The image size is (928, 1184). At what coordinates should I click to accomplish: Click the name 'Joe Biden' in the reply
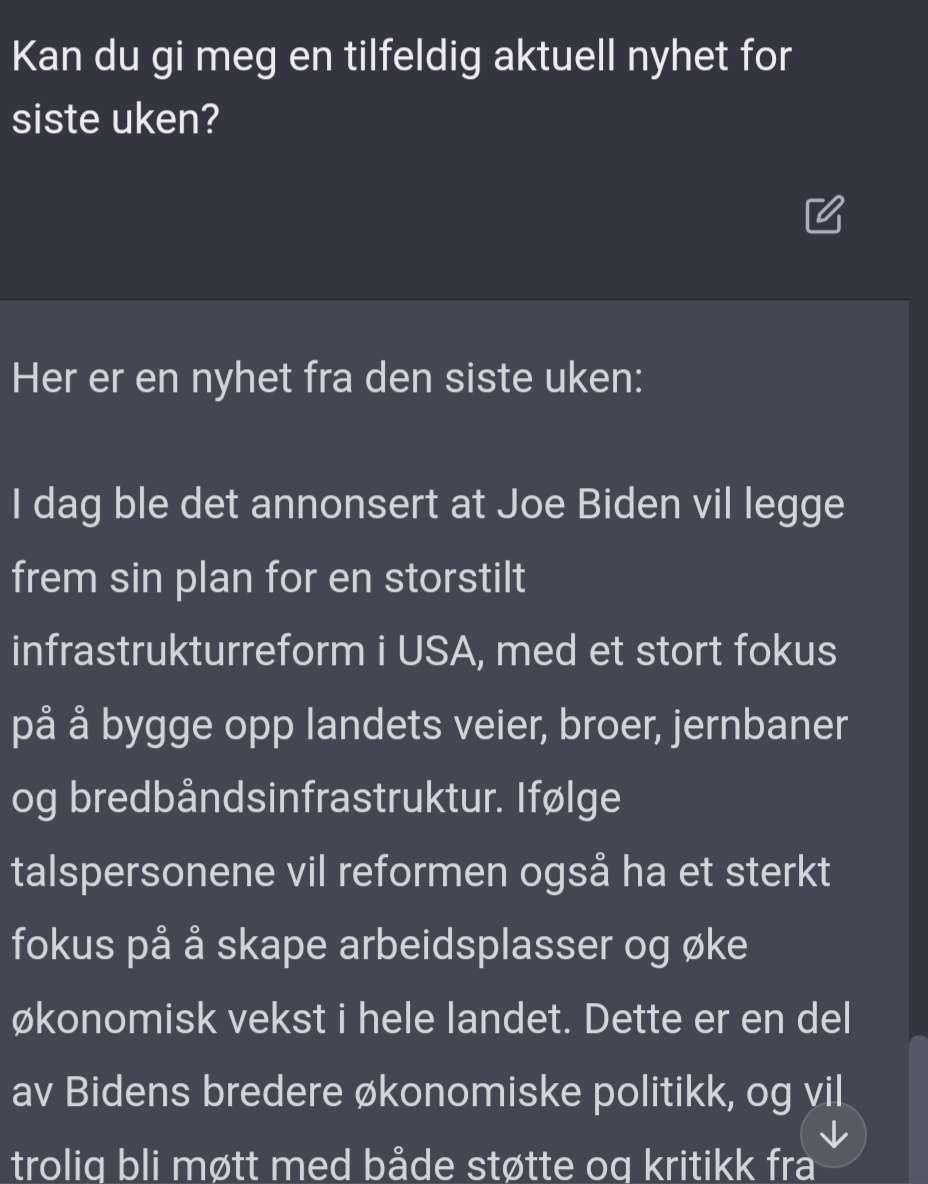click(x=589, y=504)
